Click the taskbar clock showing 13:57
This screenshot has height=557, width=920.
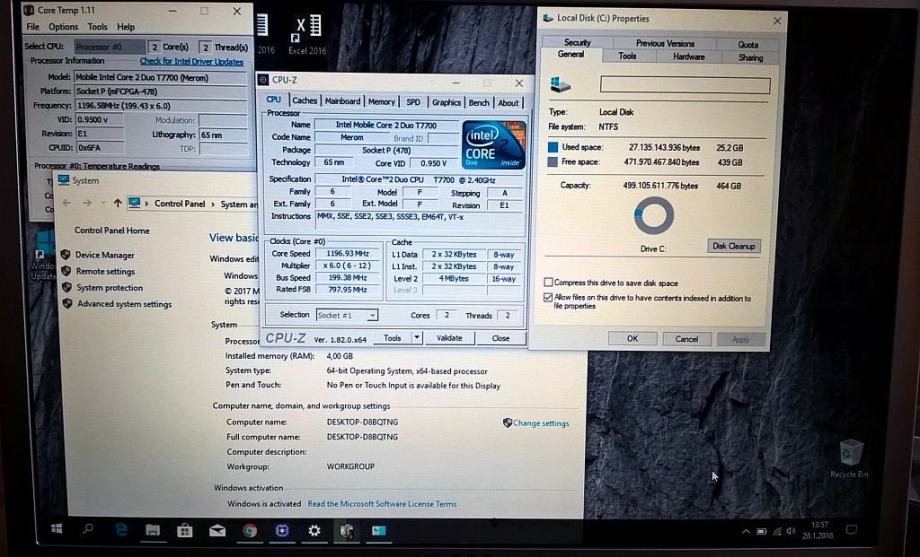820,531
